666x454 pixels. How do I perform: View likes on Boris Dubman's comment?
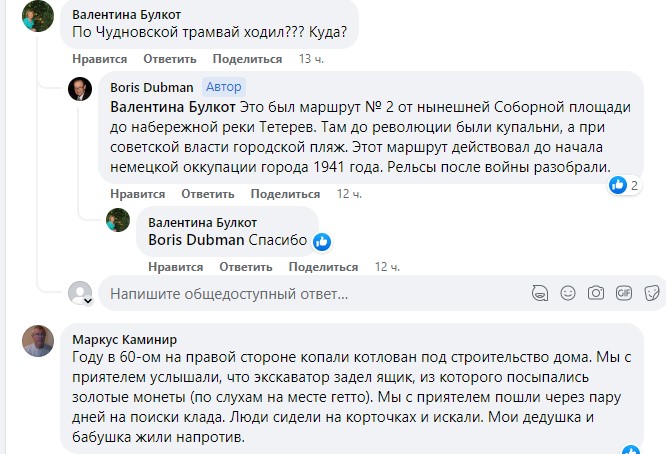click(624, 185)
